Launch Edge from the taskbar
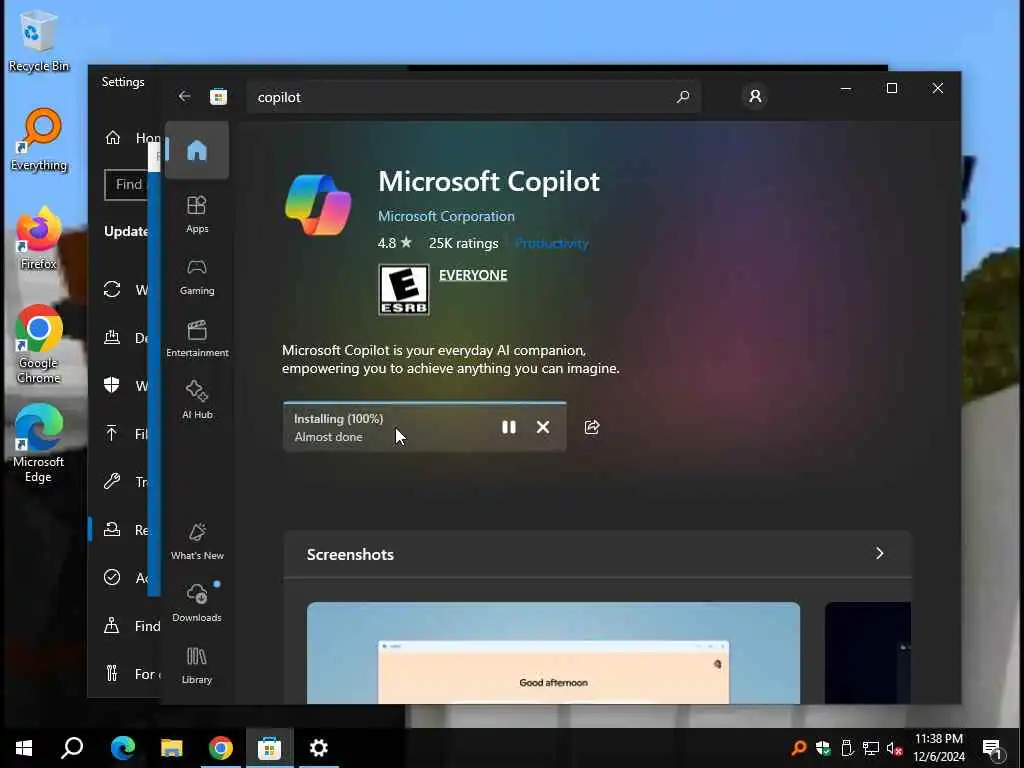The image size is (1024, 768). pos(122,748)
